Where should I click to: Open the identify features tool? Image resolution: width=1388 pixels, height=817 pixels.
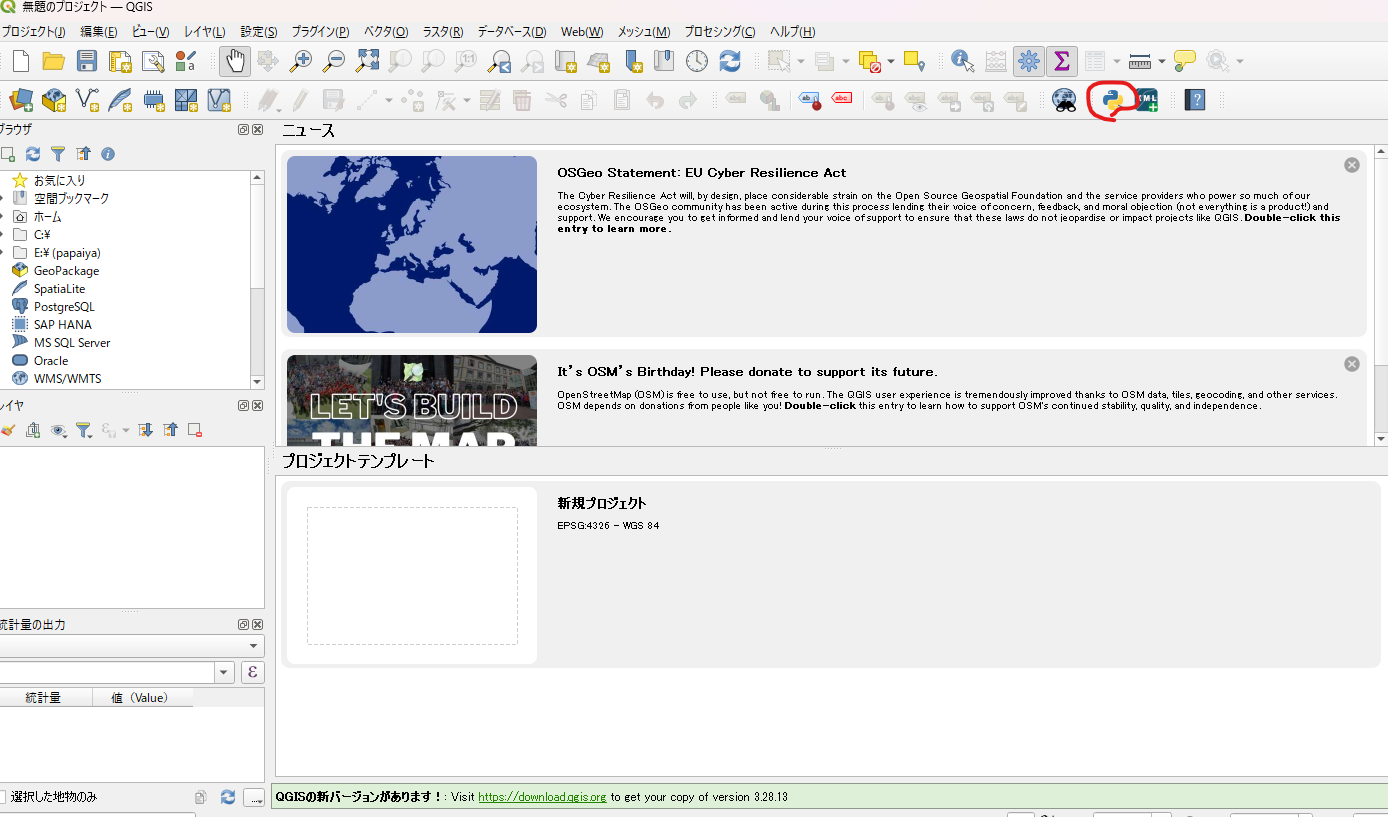[x=961, y=61]
